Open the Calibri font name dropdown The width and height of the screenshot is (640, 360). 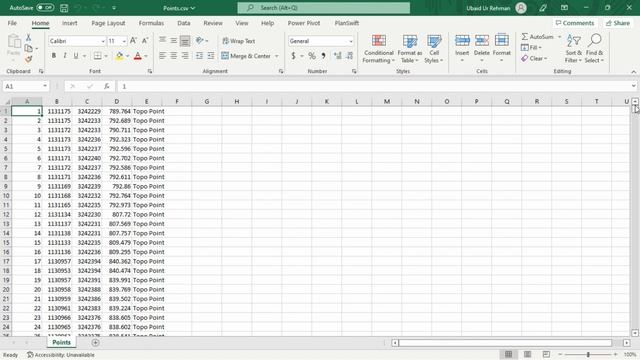click(103, 41)
